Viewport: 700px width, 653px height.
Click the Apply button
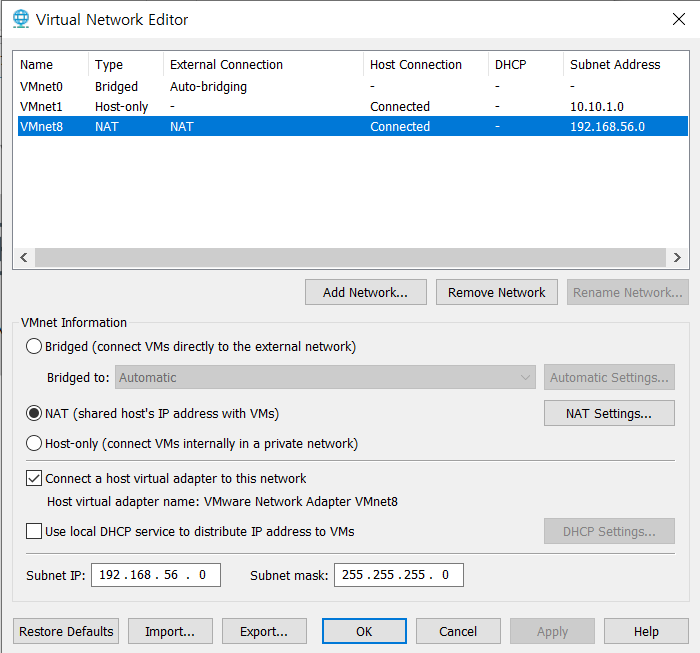552,631
